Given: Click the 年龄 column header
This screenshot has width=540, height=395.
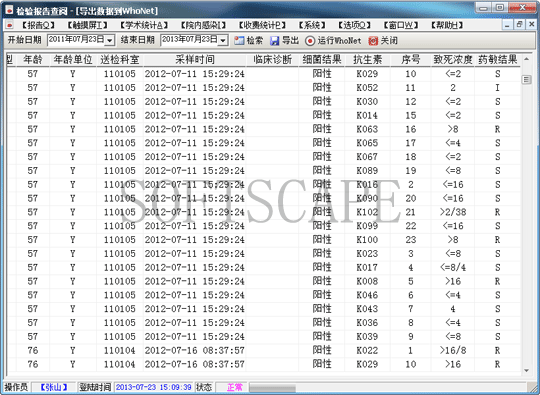Looking at the screenshot, I should [33, 60].
